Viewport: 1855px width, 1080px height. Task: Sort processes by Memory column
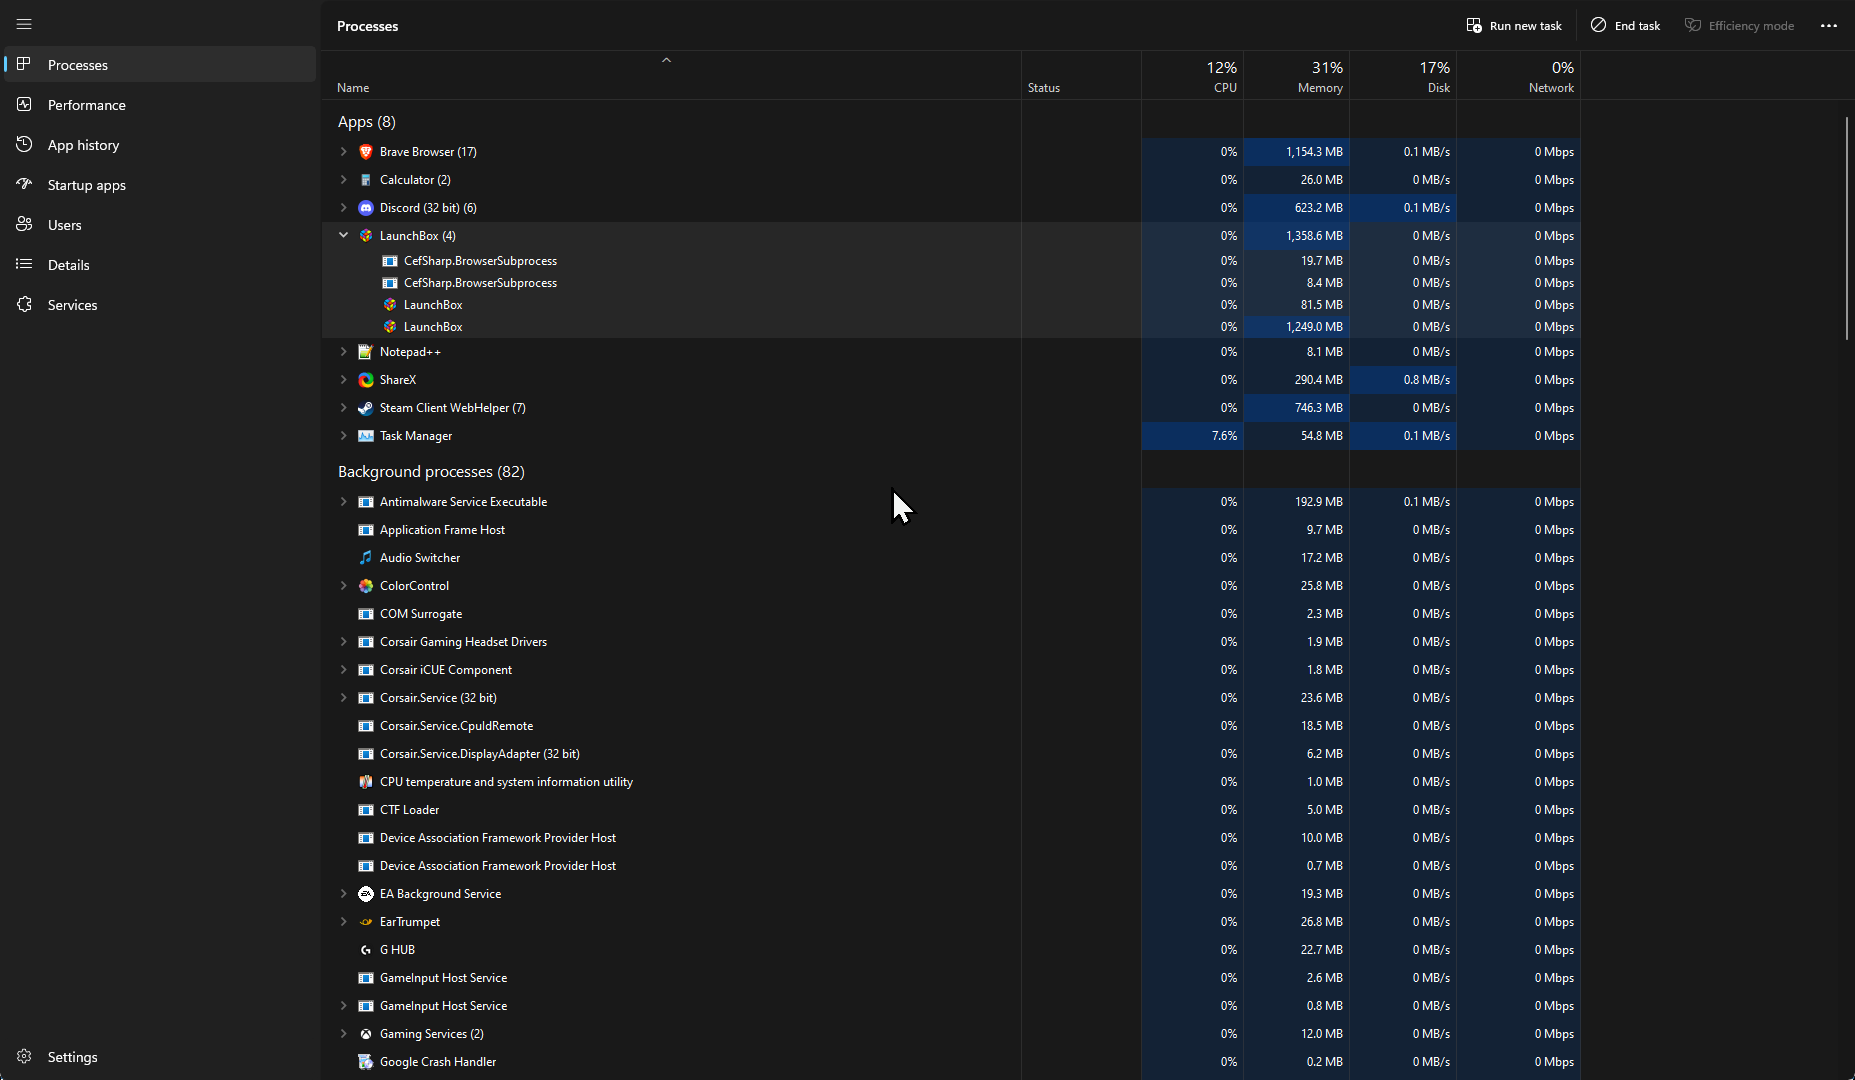[1319, 77]
